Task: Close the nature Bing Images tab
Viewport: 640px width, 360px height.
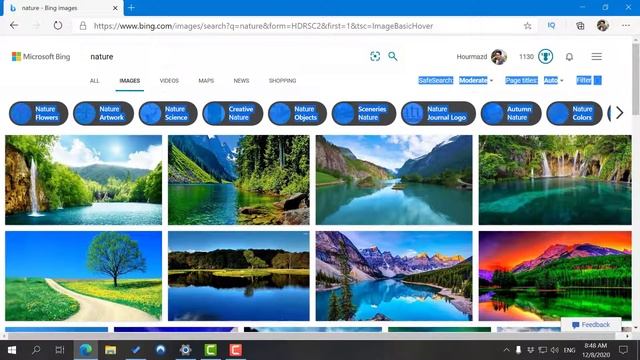Action: tap(115, 8)
